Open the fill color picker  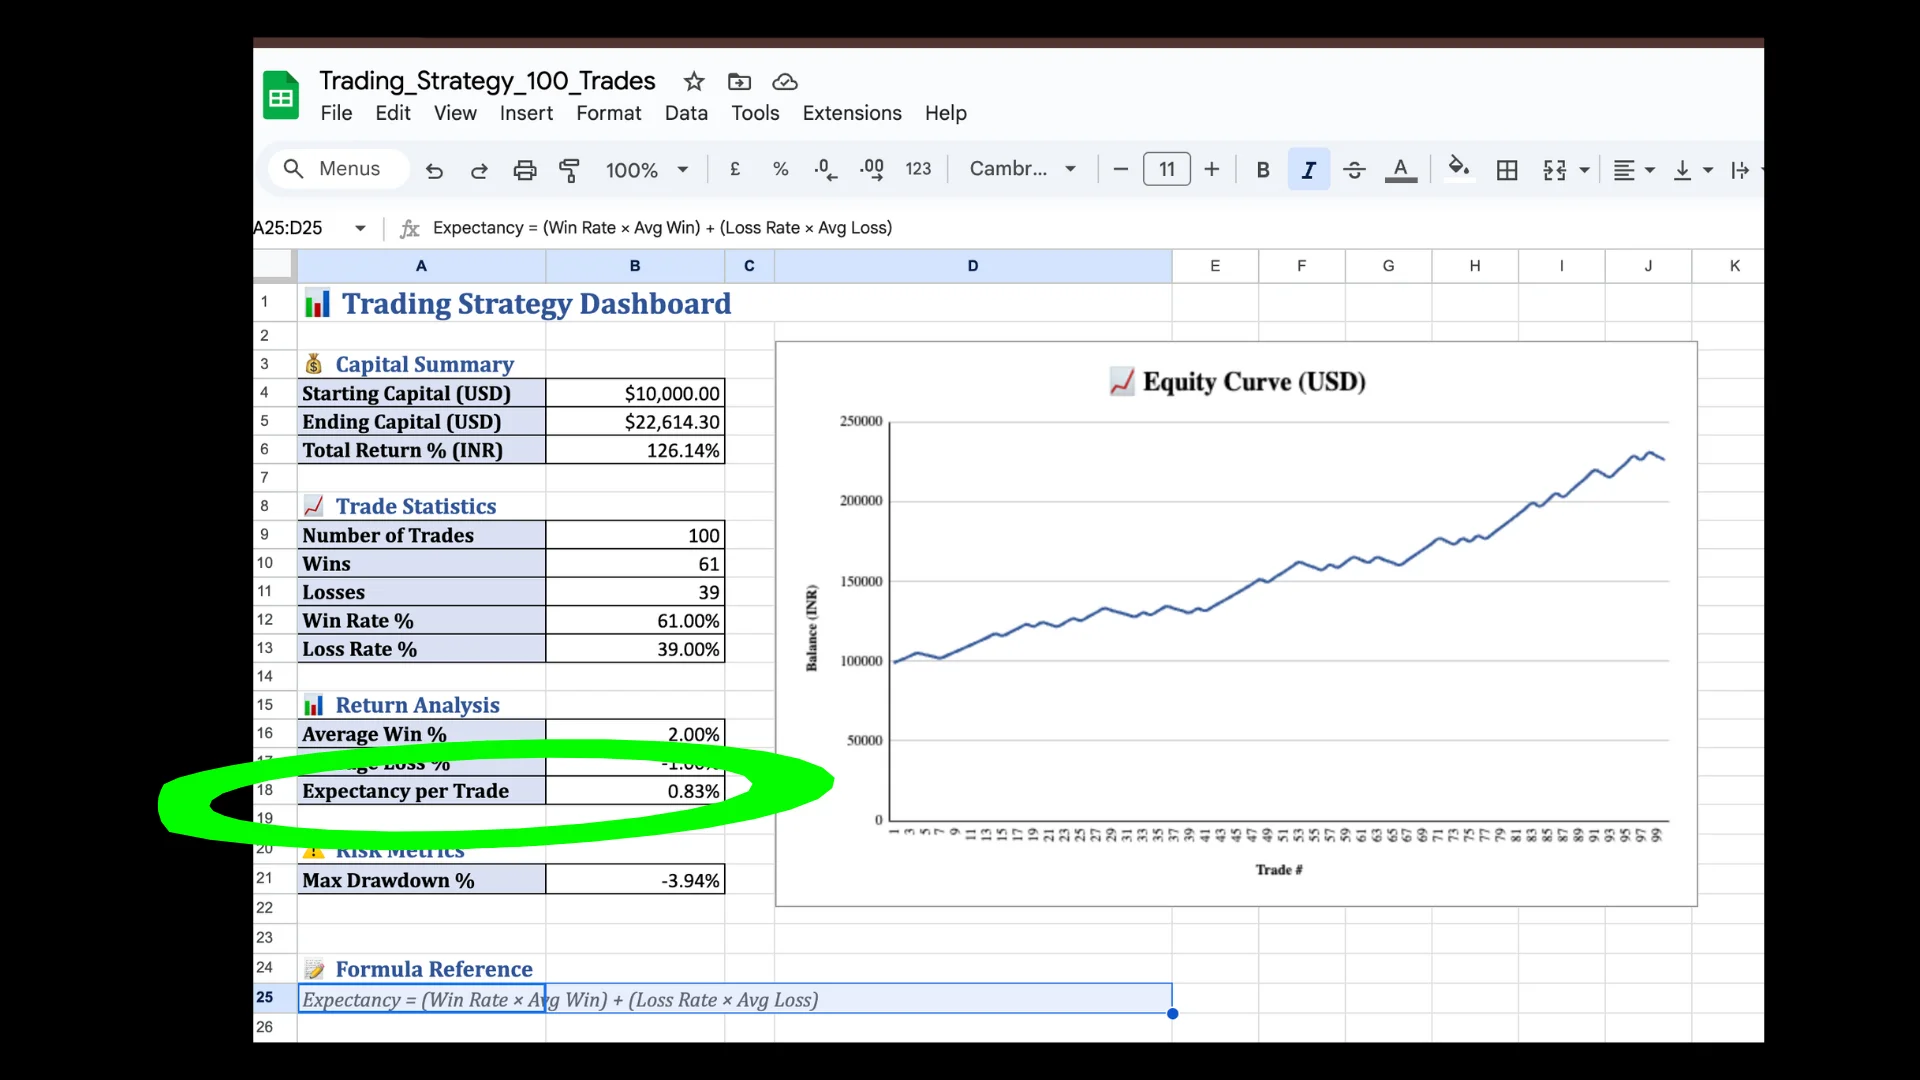click(1459, 168)
